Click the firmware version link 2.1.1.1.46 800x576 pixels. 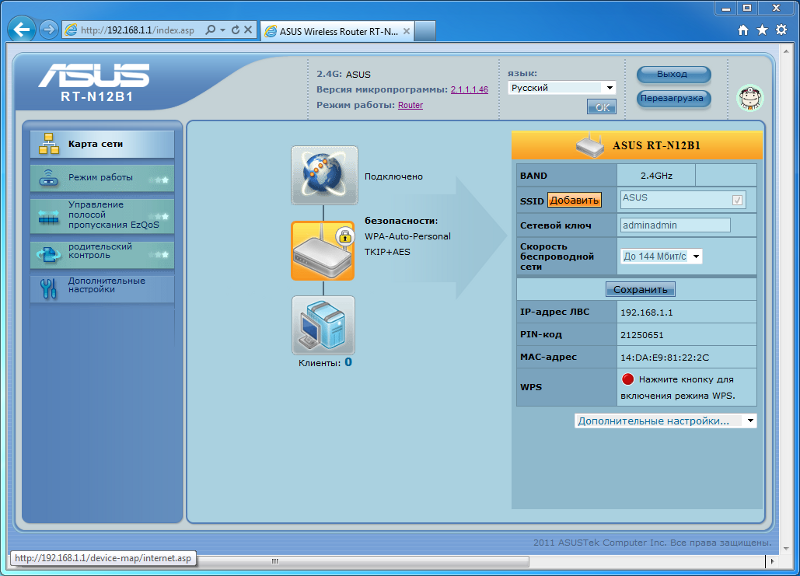(469, 90)
